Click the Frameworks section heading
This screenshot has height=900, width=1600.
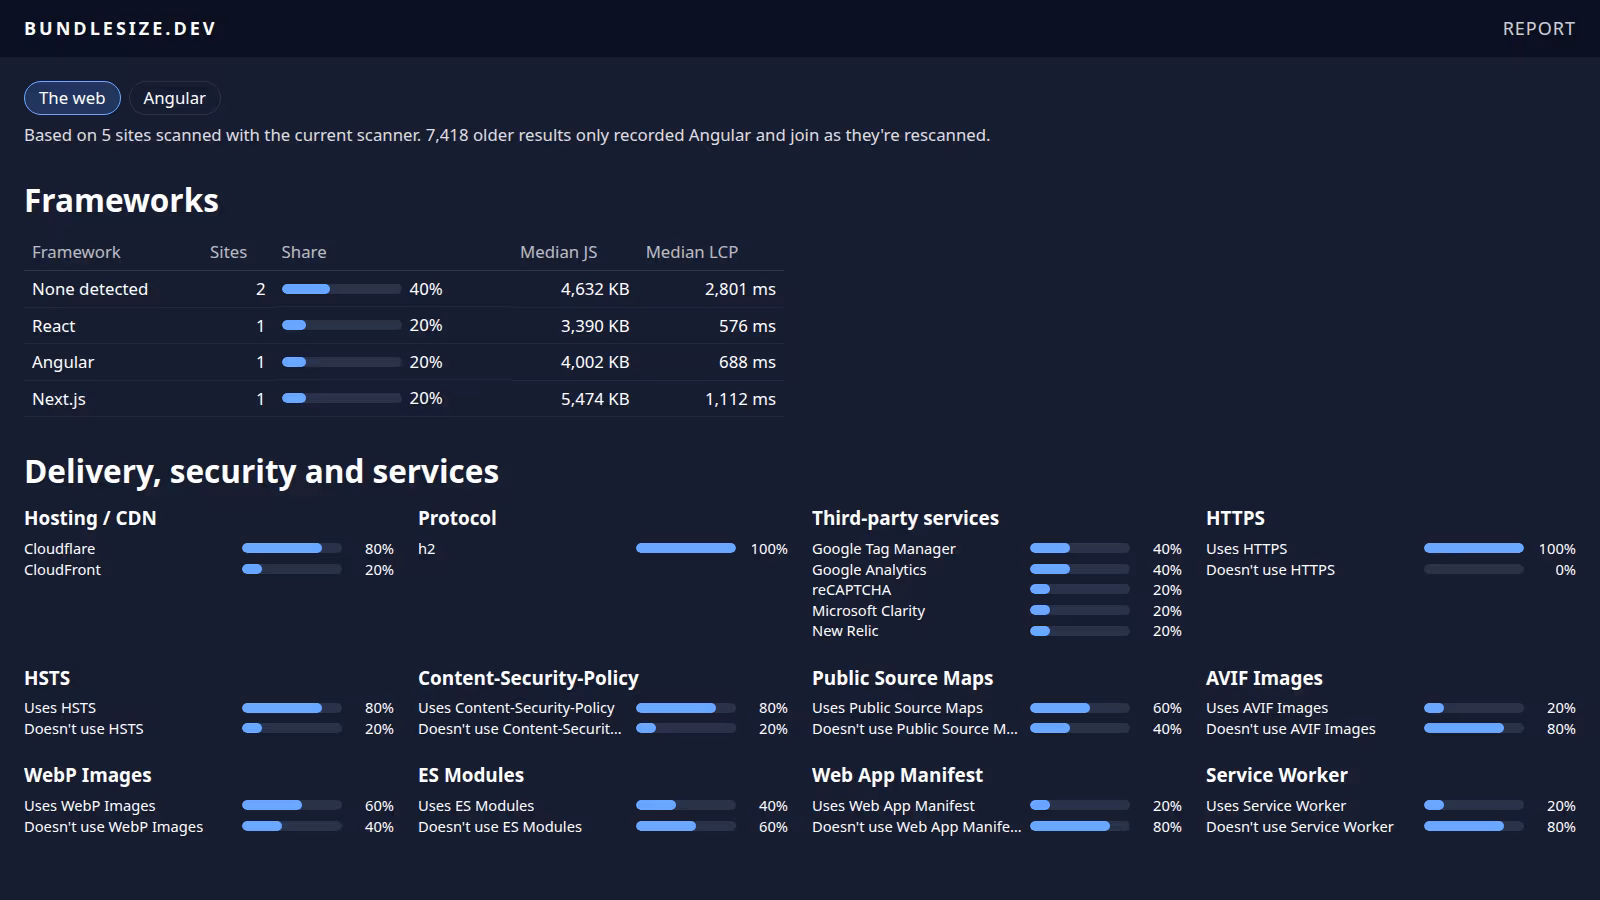[x=121, y=200]
